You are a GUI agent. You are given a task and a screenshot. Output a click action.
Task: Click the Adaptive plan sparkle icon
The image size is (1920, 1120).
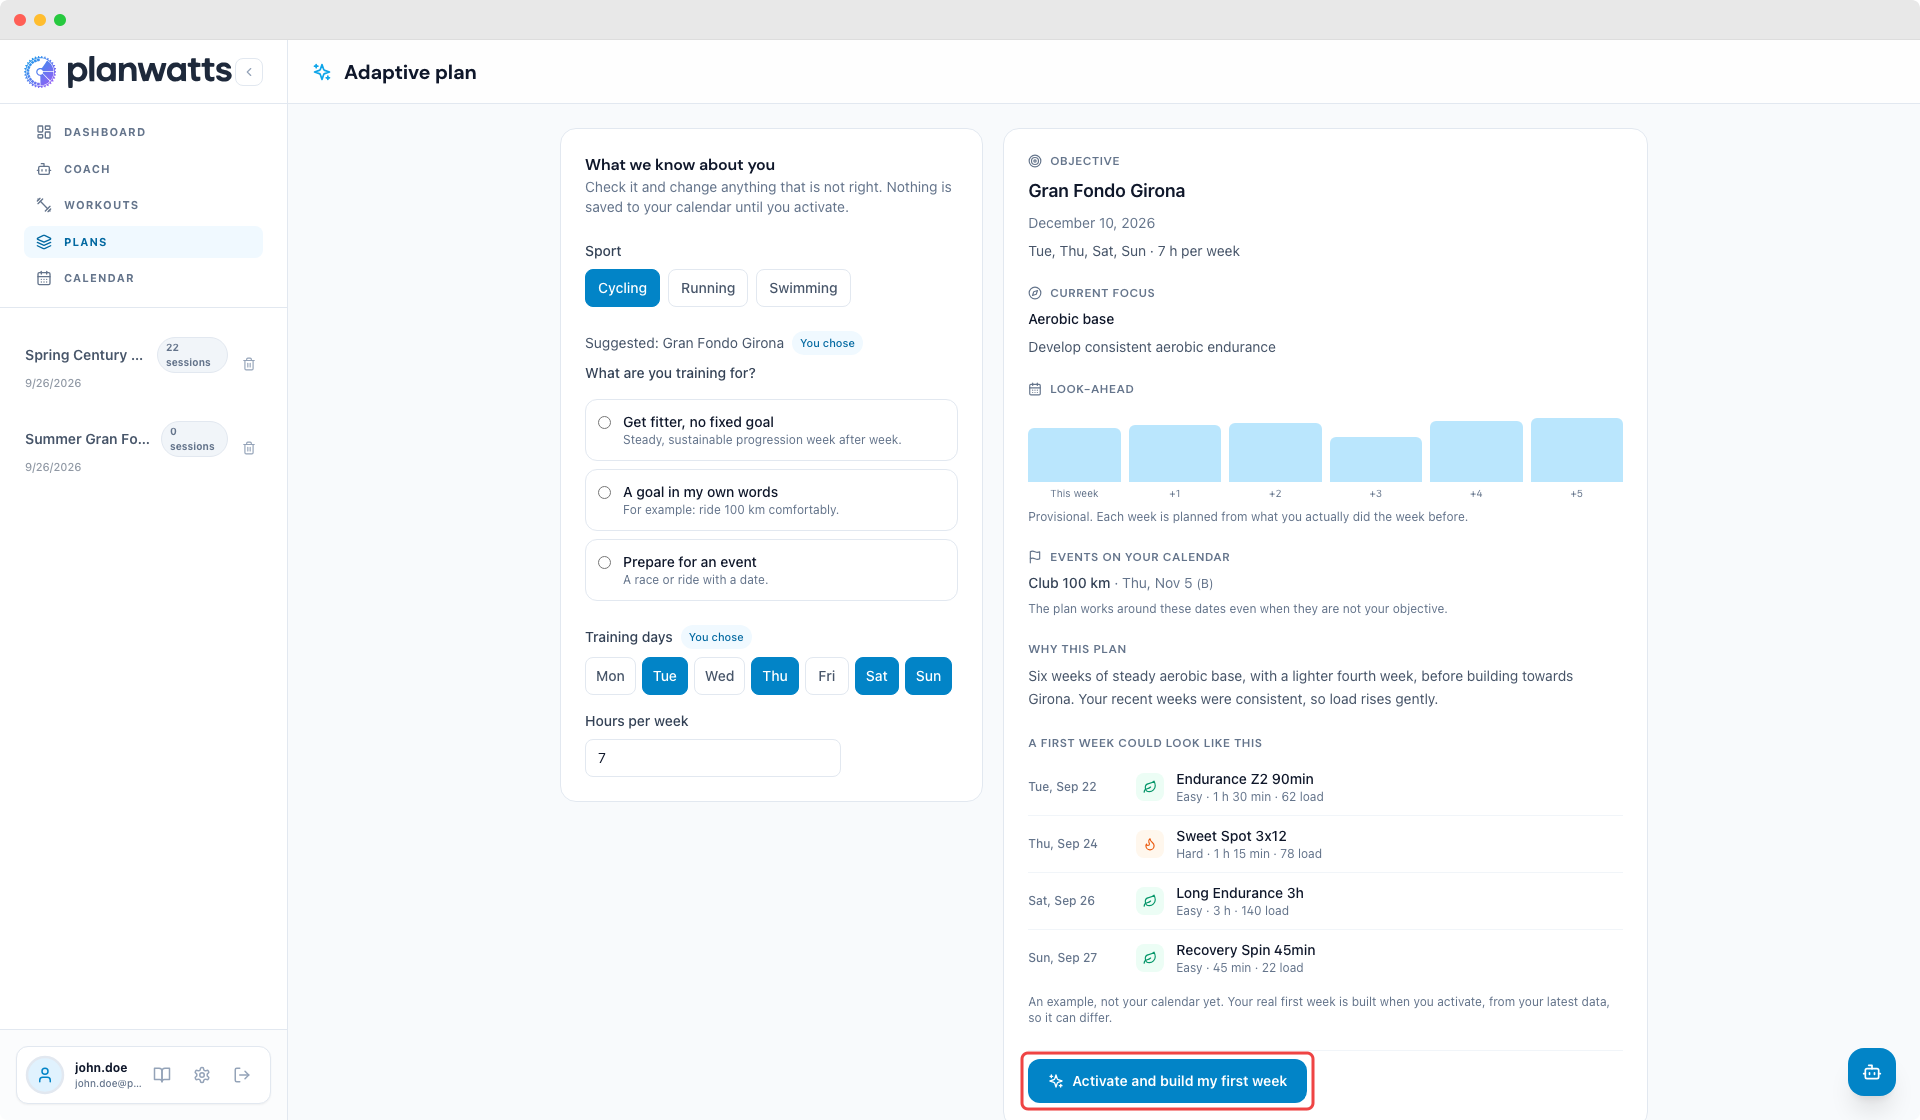[322, 72]
